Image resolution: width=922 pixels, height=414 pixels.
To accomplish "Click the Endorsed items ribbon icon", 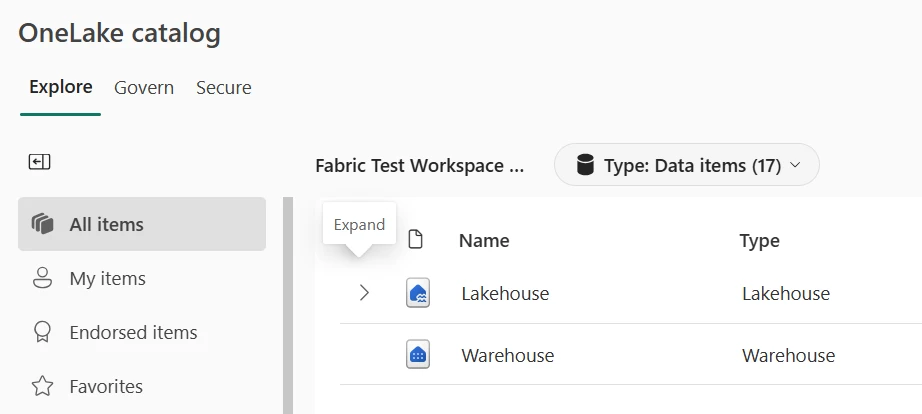I will click(x=42, y=332).
